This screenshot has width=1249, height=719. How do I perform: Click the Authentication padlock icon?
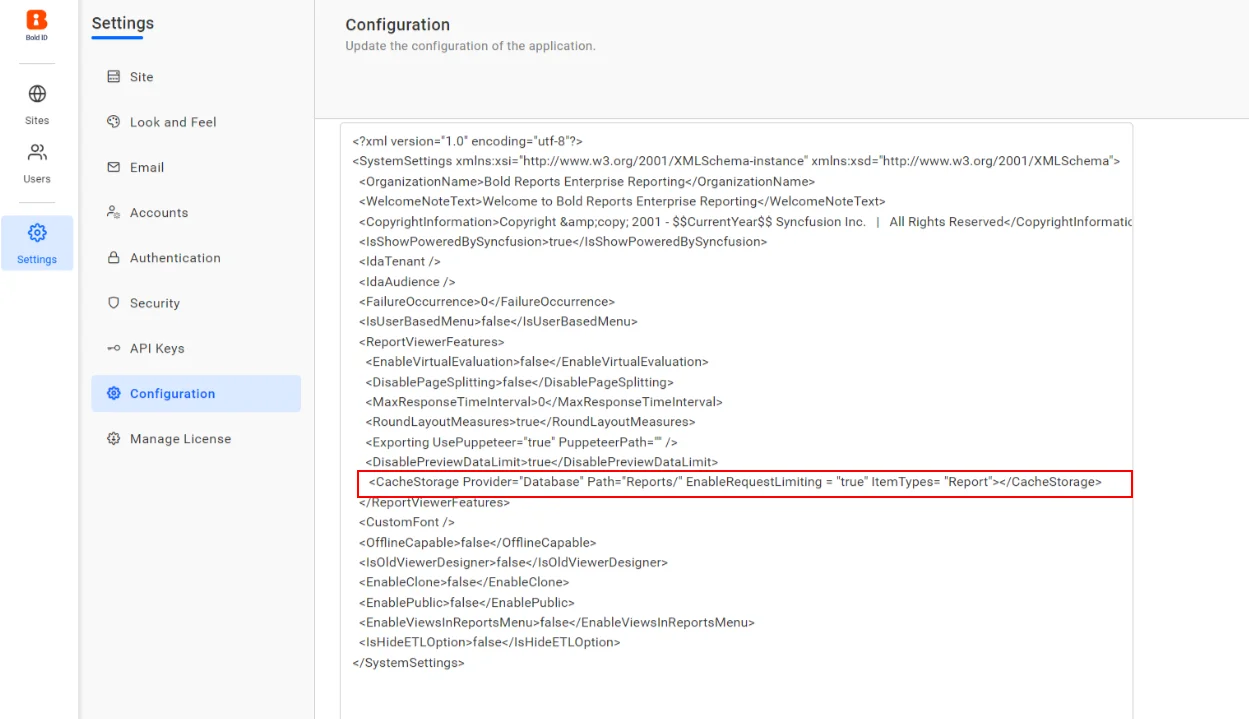[x=113, y=257]
